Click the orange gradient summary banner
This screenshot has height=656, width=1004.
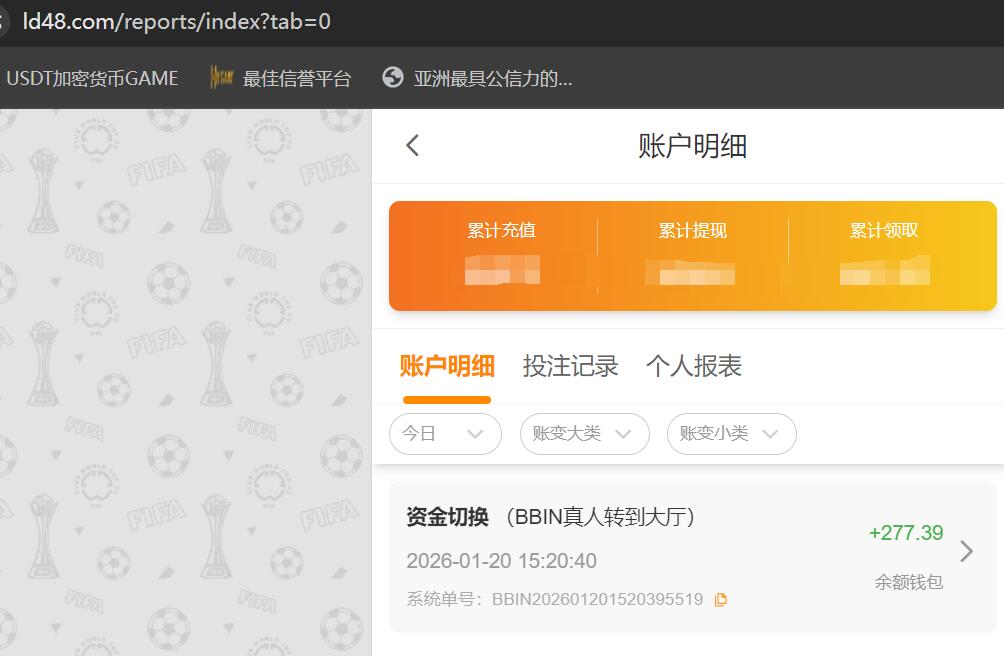tap(693, 255)
